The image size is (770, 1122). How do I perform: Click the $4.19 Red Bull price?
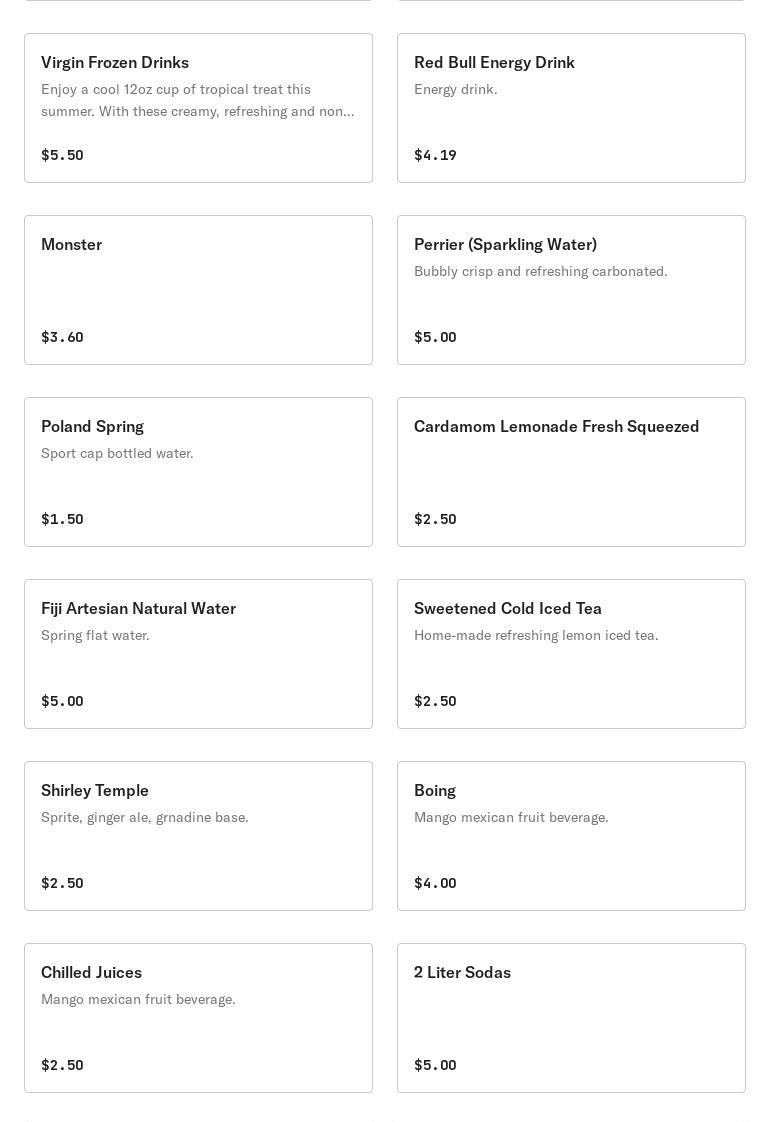(435, 155)
